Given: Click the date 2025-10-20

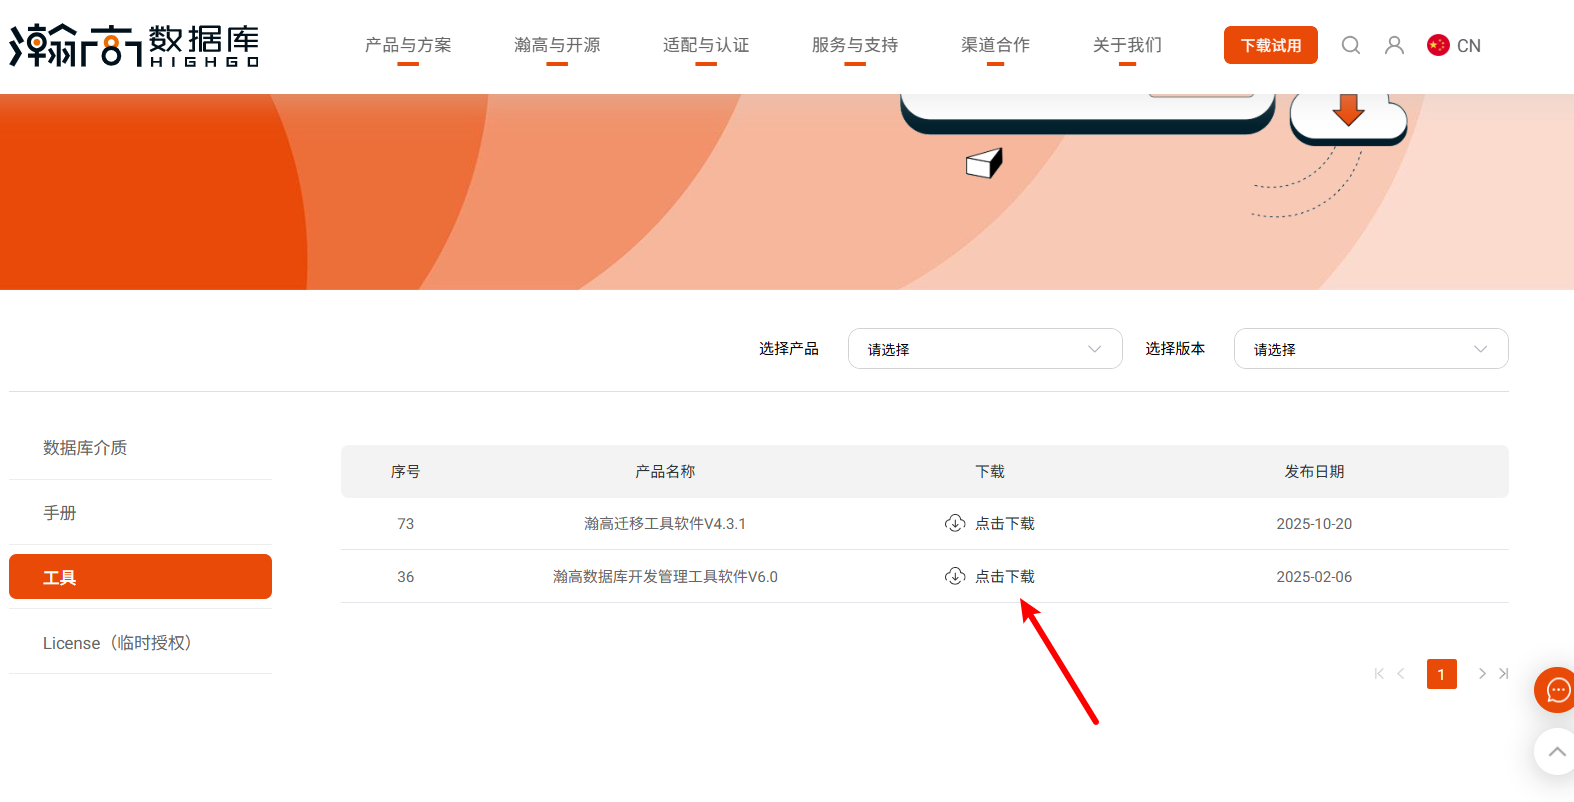Looking at the screenshot, I should coord(1314,524).
